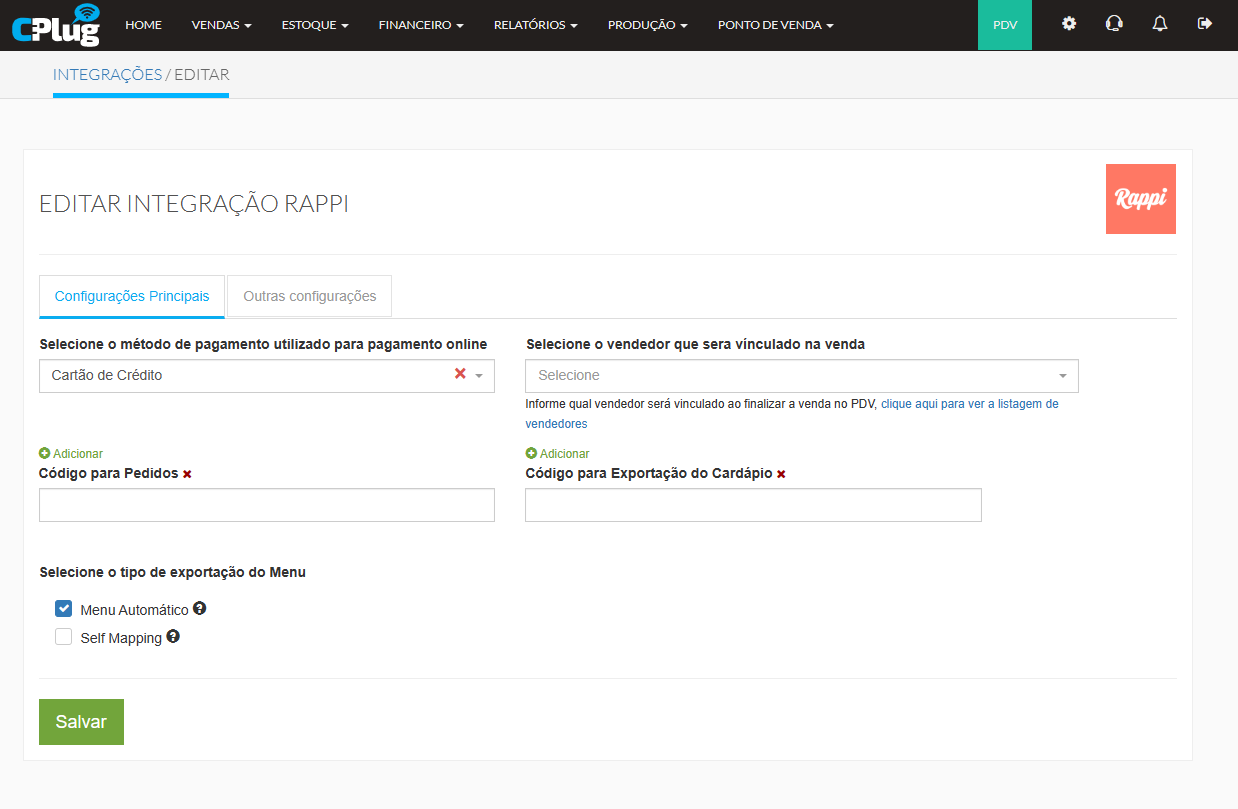The image size is (1238, 809).
Task: Focus the Código para Pedidos input
Action: [x=267, y=505]
